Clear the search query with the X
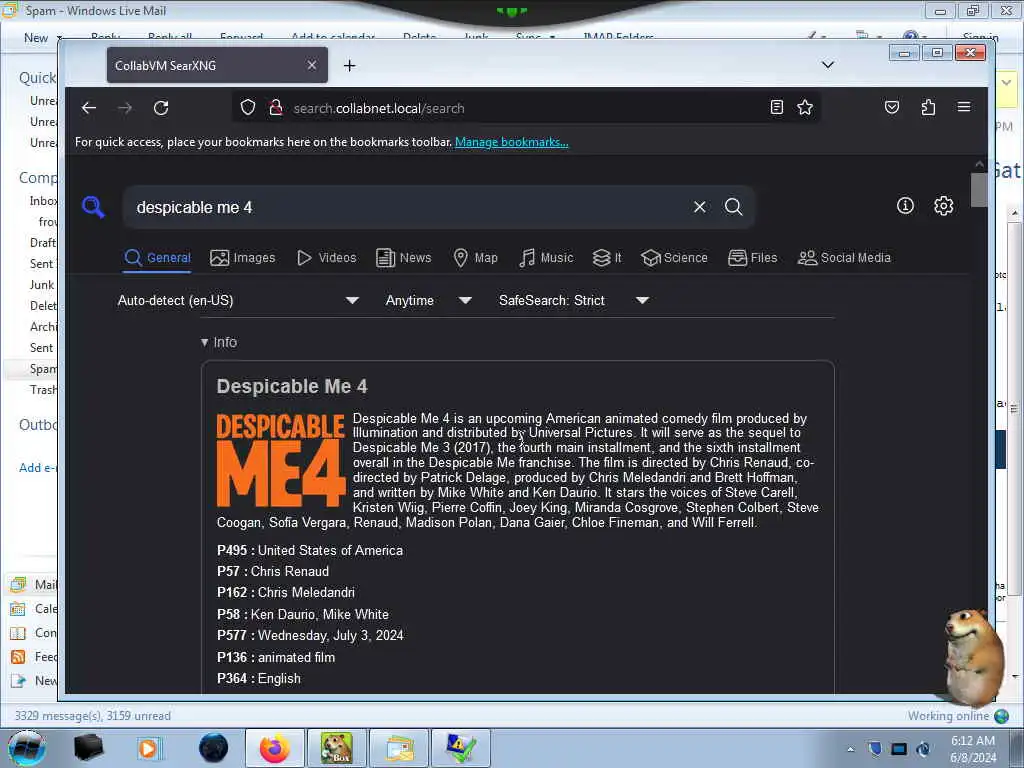The width and height of the screenshot is (1024, 768). [x=699, y=207]
